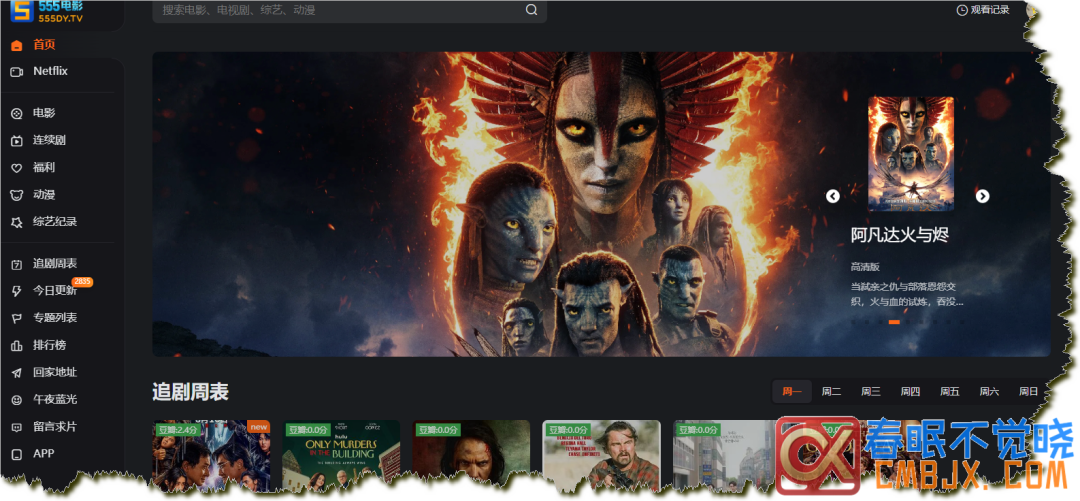Open the Netflix section in sidebar
1080x501 pixels.
(x=49, y=72)
